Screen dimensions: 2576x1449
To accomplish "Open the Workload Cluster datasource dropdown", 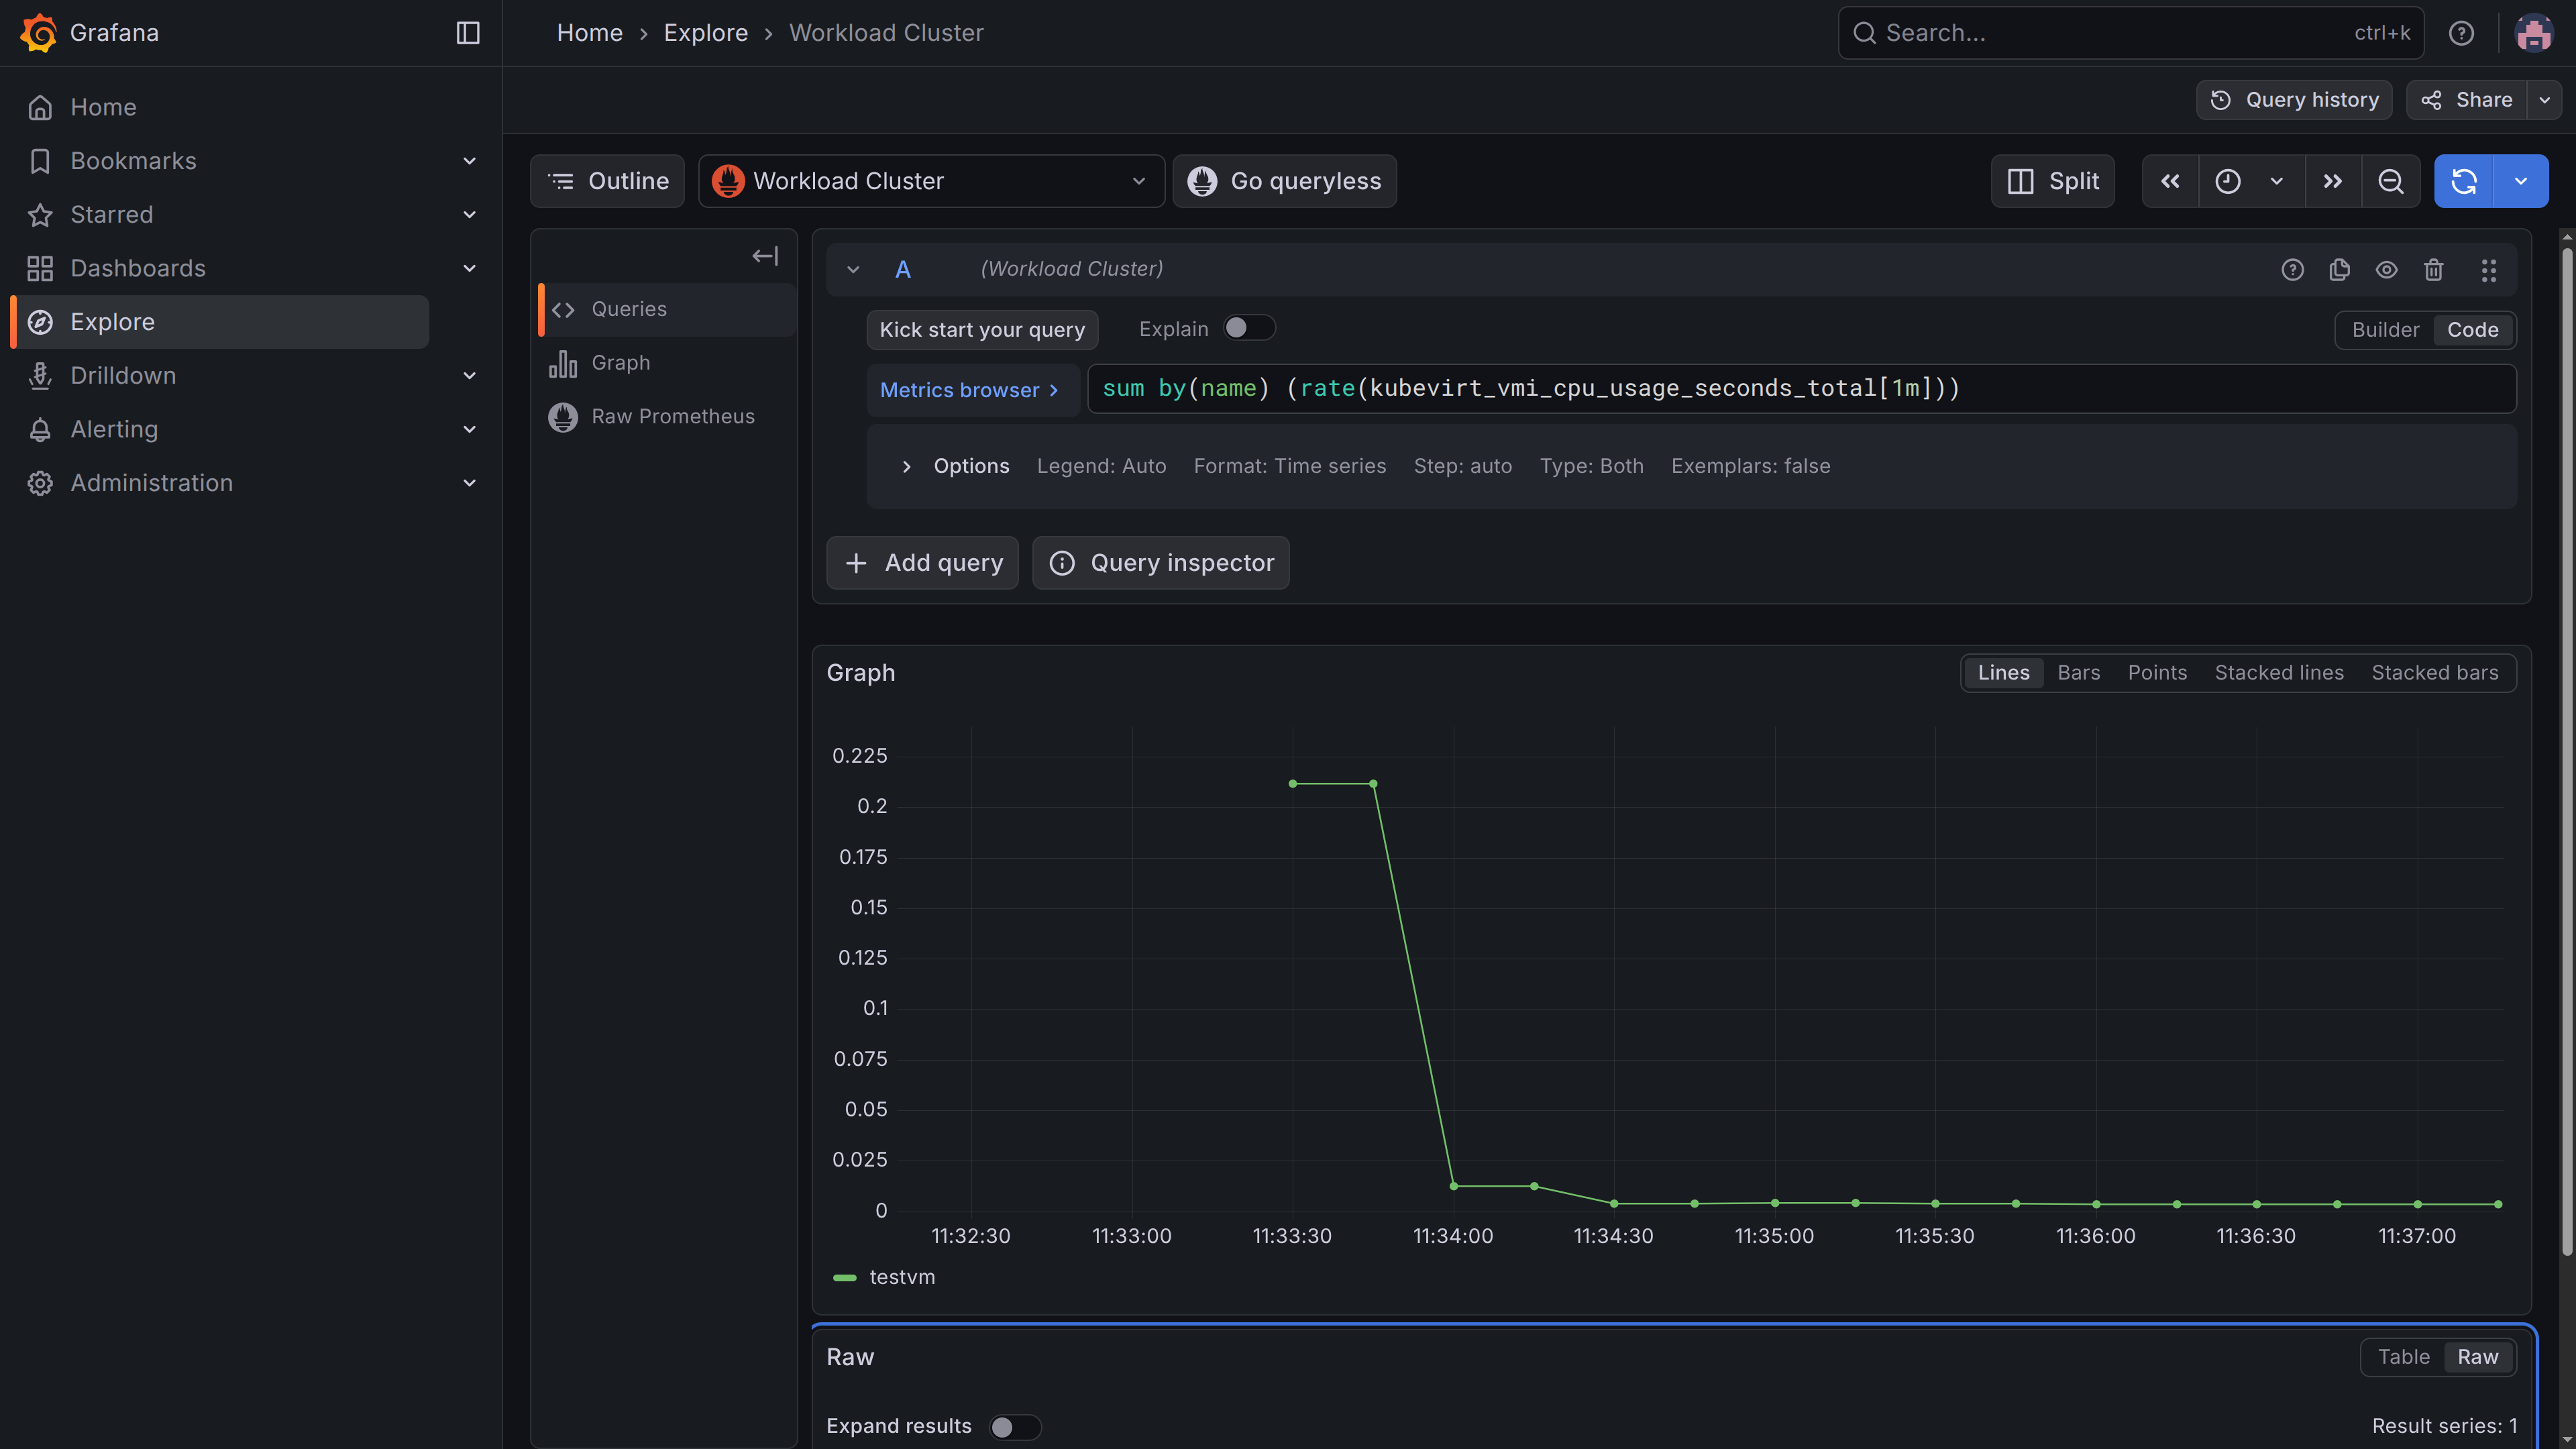I will (x=930, y=181).
